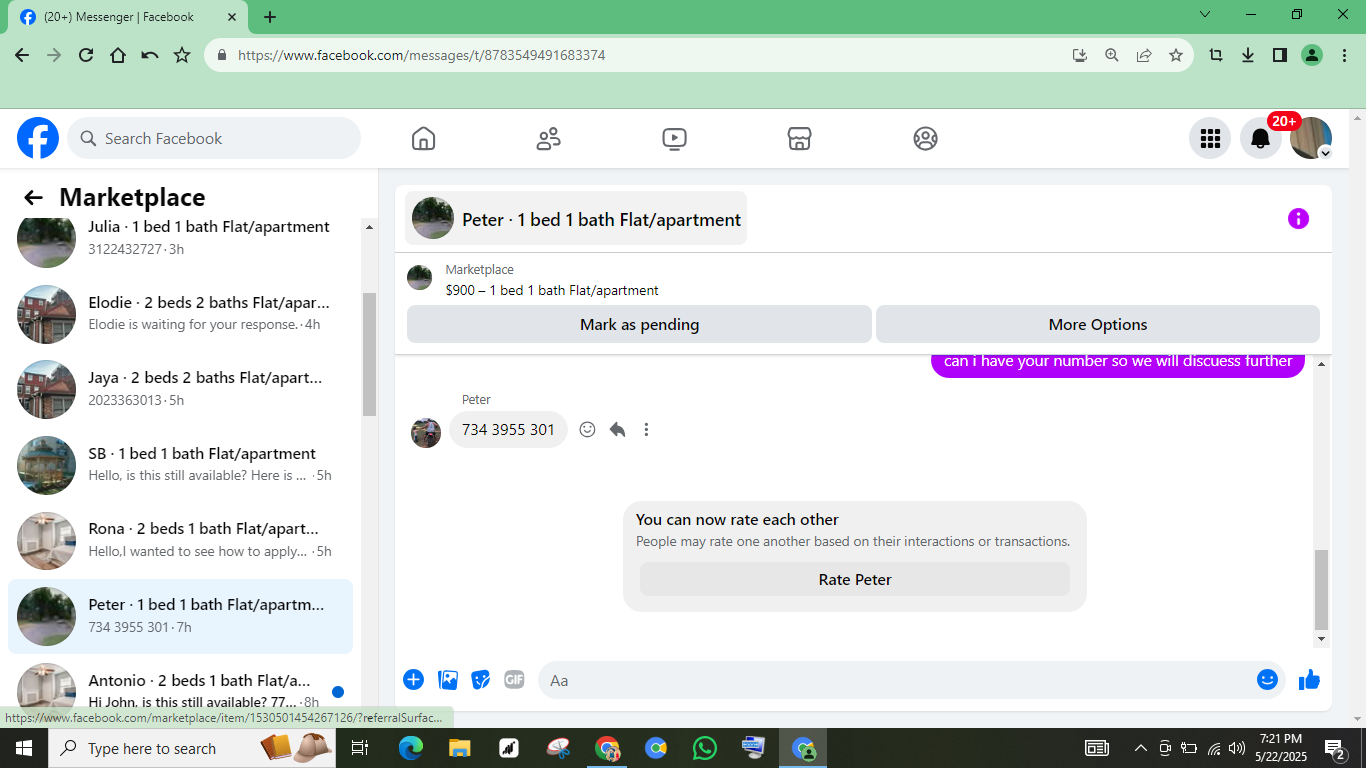The width and height of the screenshot is (1366, 768).
Task: Click the Mark as pending button
Action: (x=639, y=324)
